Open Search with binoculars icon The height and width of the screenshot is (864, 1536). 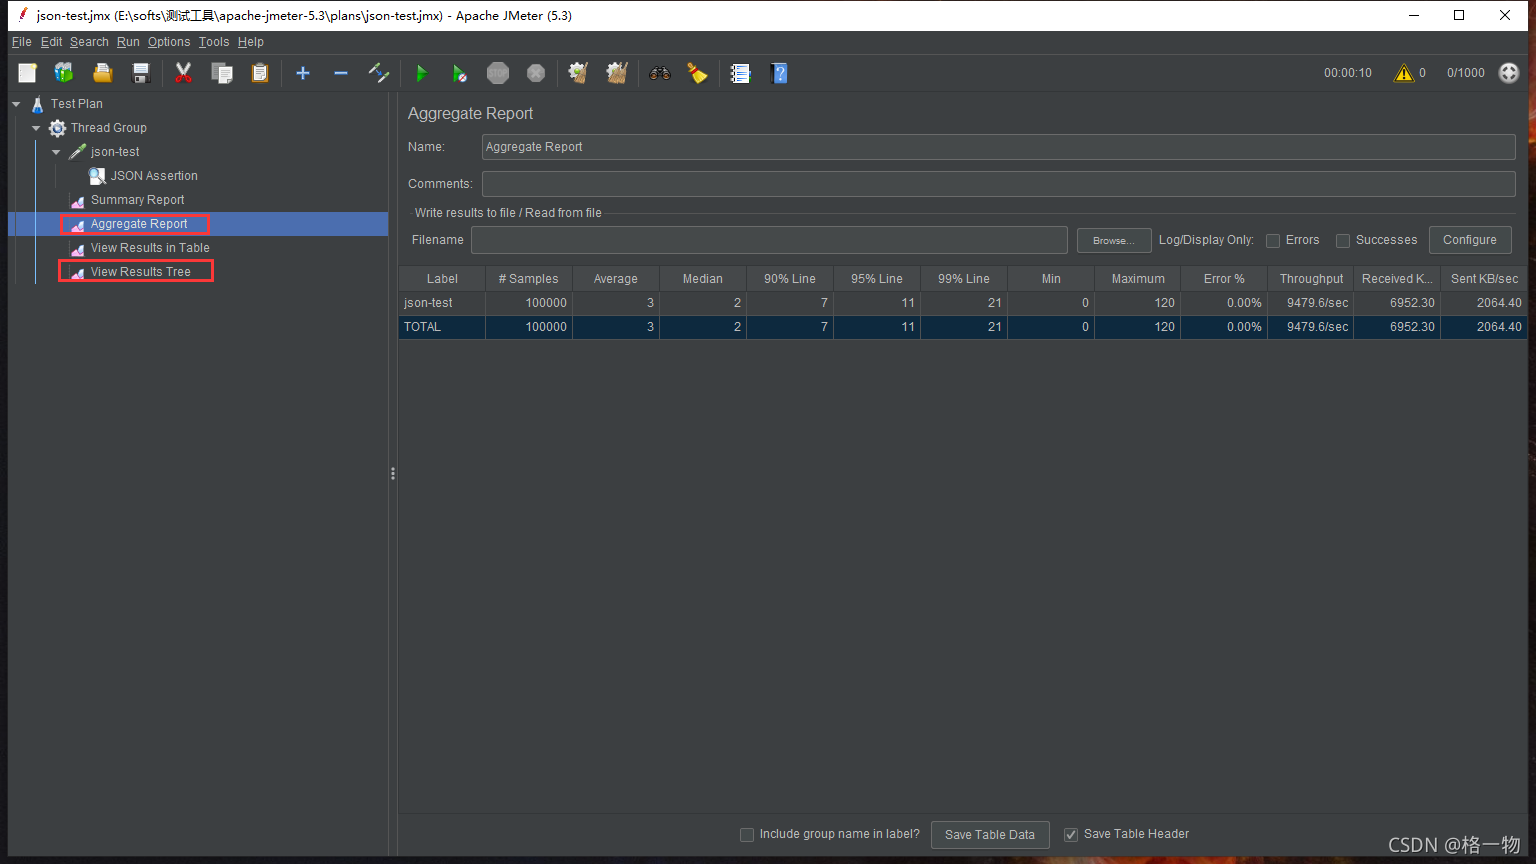[659, 73]
